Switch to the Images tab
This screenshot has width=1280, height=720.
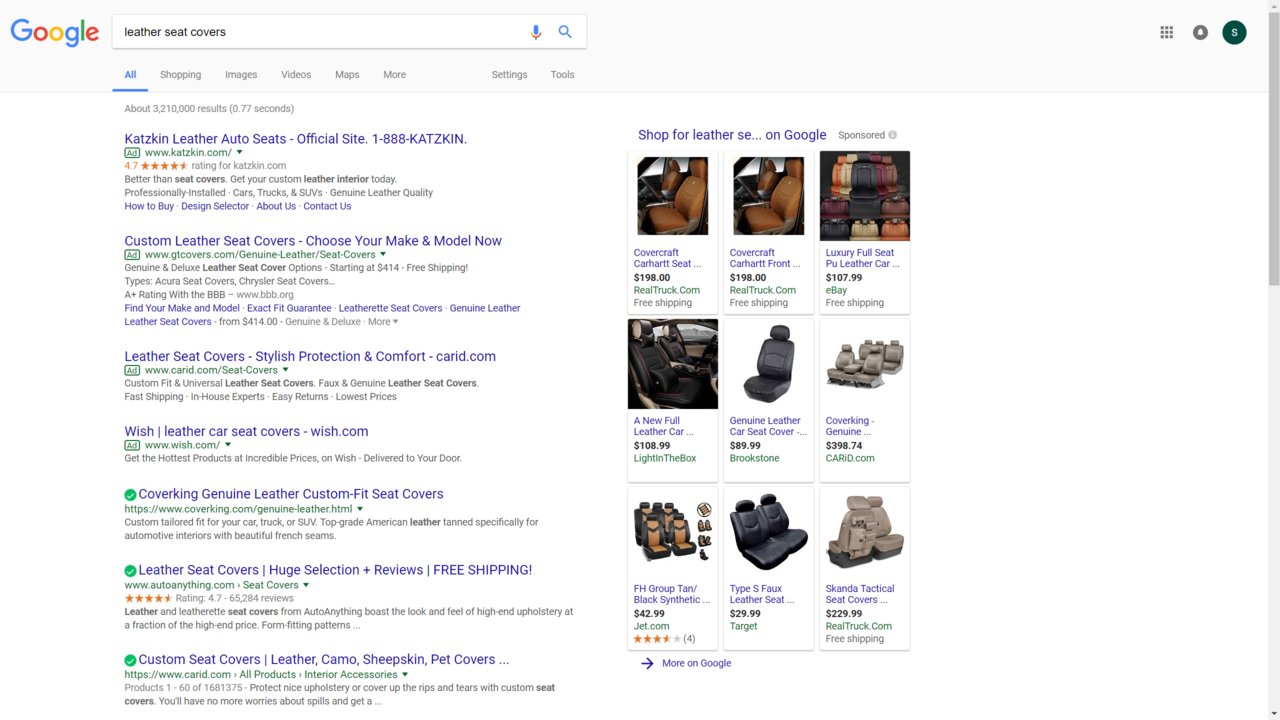coord(241,75)
